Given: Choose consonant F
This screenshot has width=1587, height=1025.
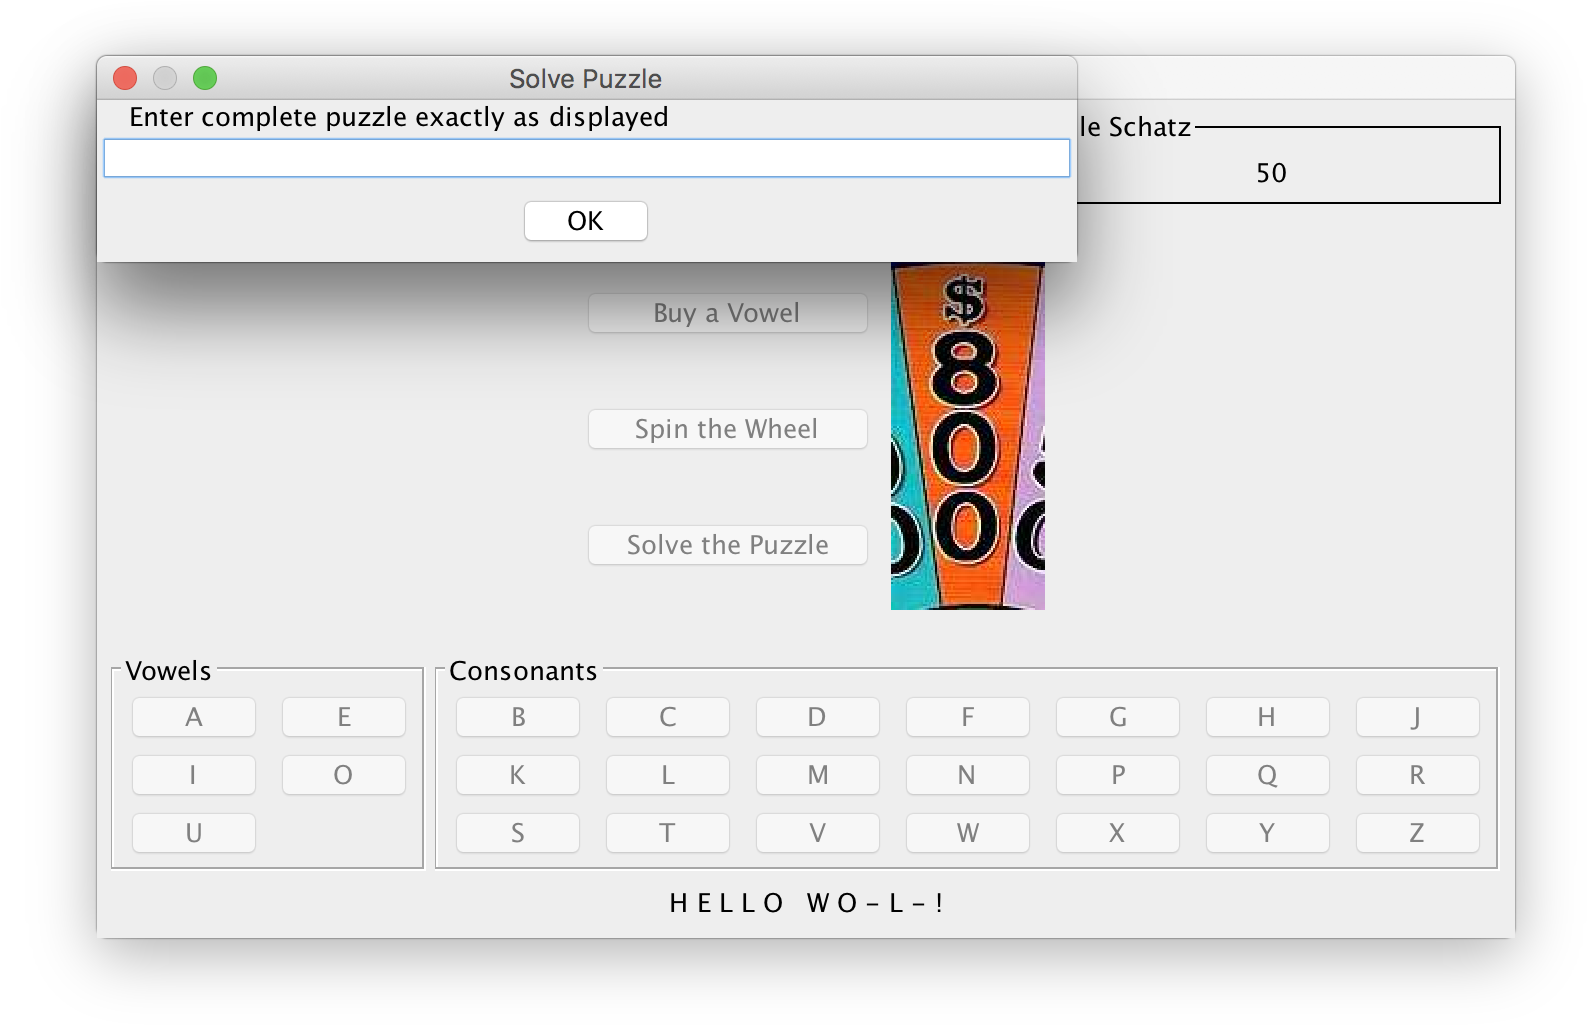Looking at the screenshot, I should 968,717.
